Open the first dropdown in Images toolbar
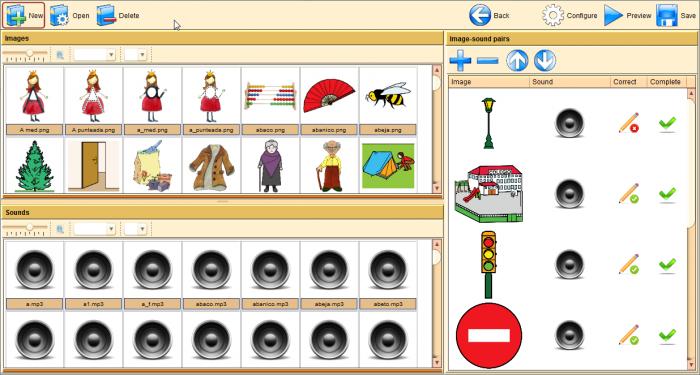The width and height of the screenshot is (700, 375). click(x=95, y=55)
